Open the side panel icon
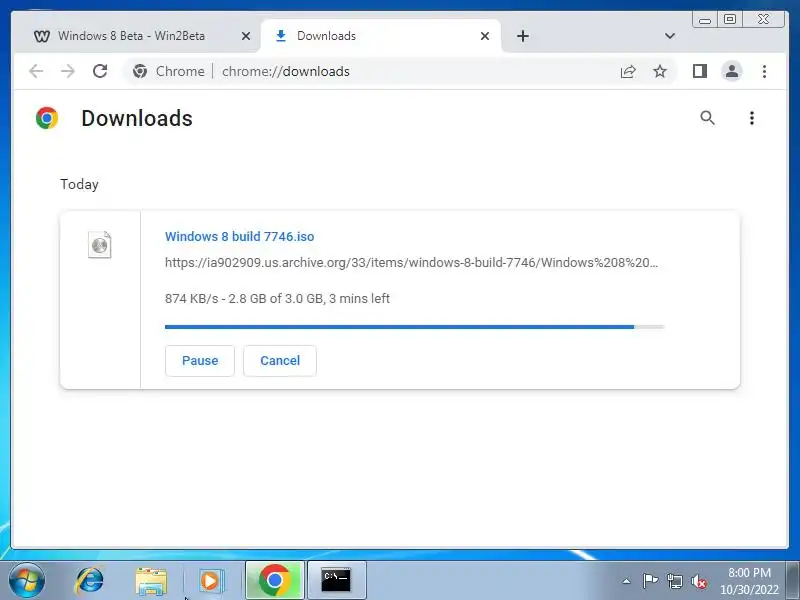The width and height of the screenshot is (800, 600). 699,71
